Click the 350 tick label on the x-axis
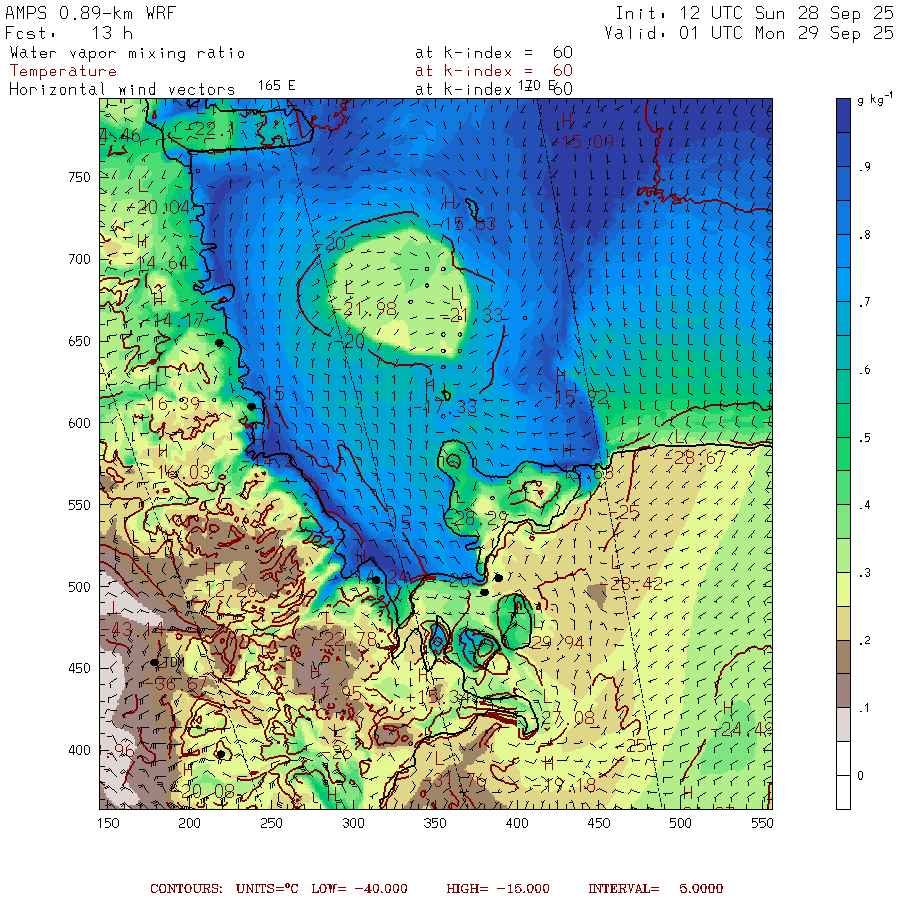The height and width of the screenshot is (900, 900). tap(353, 824)
